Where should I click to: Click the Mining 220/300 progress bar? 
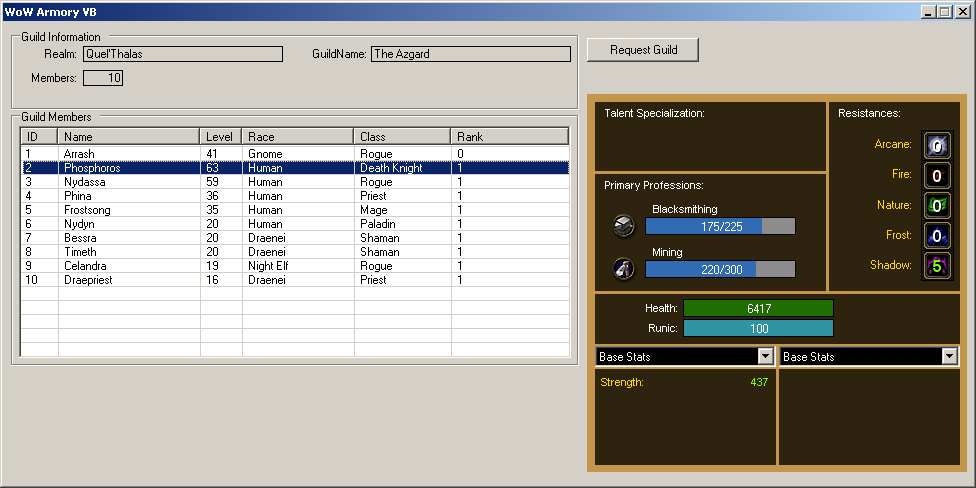pos(720,269)
